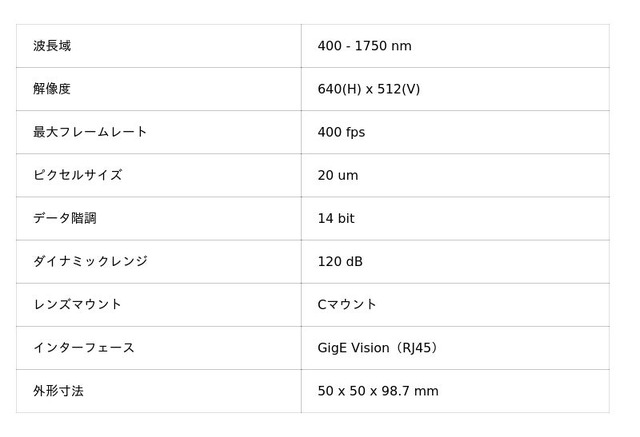The image size is (640, 437).
Task: Click the インターフェース row label
Action: tap(84, 348)
